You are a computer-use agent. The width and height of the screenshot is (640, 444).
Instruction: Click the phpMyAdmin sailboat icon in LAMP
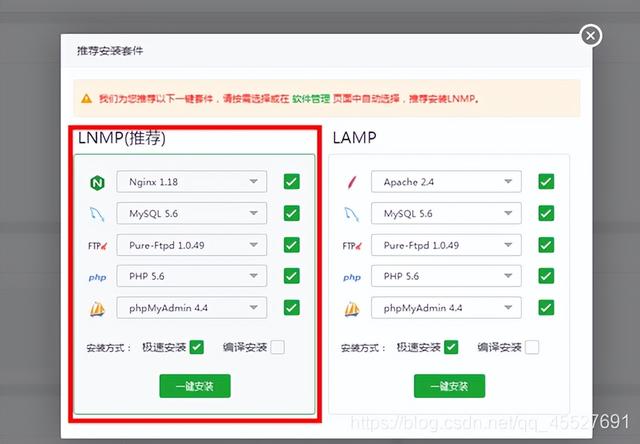coord(352,309)
